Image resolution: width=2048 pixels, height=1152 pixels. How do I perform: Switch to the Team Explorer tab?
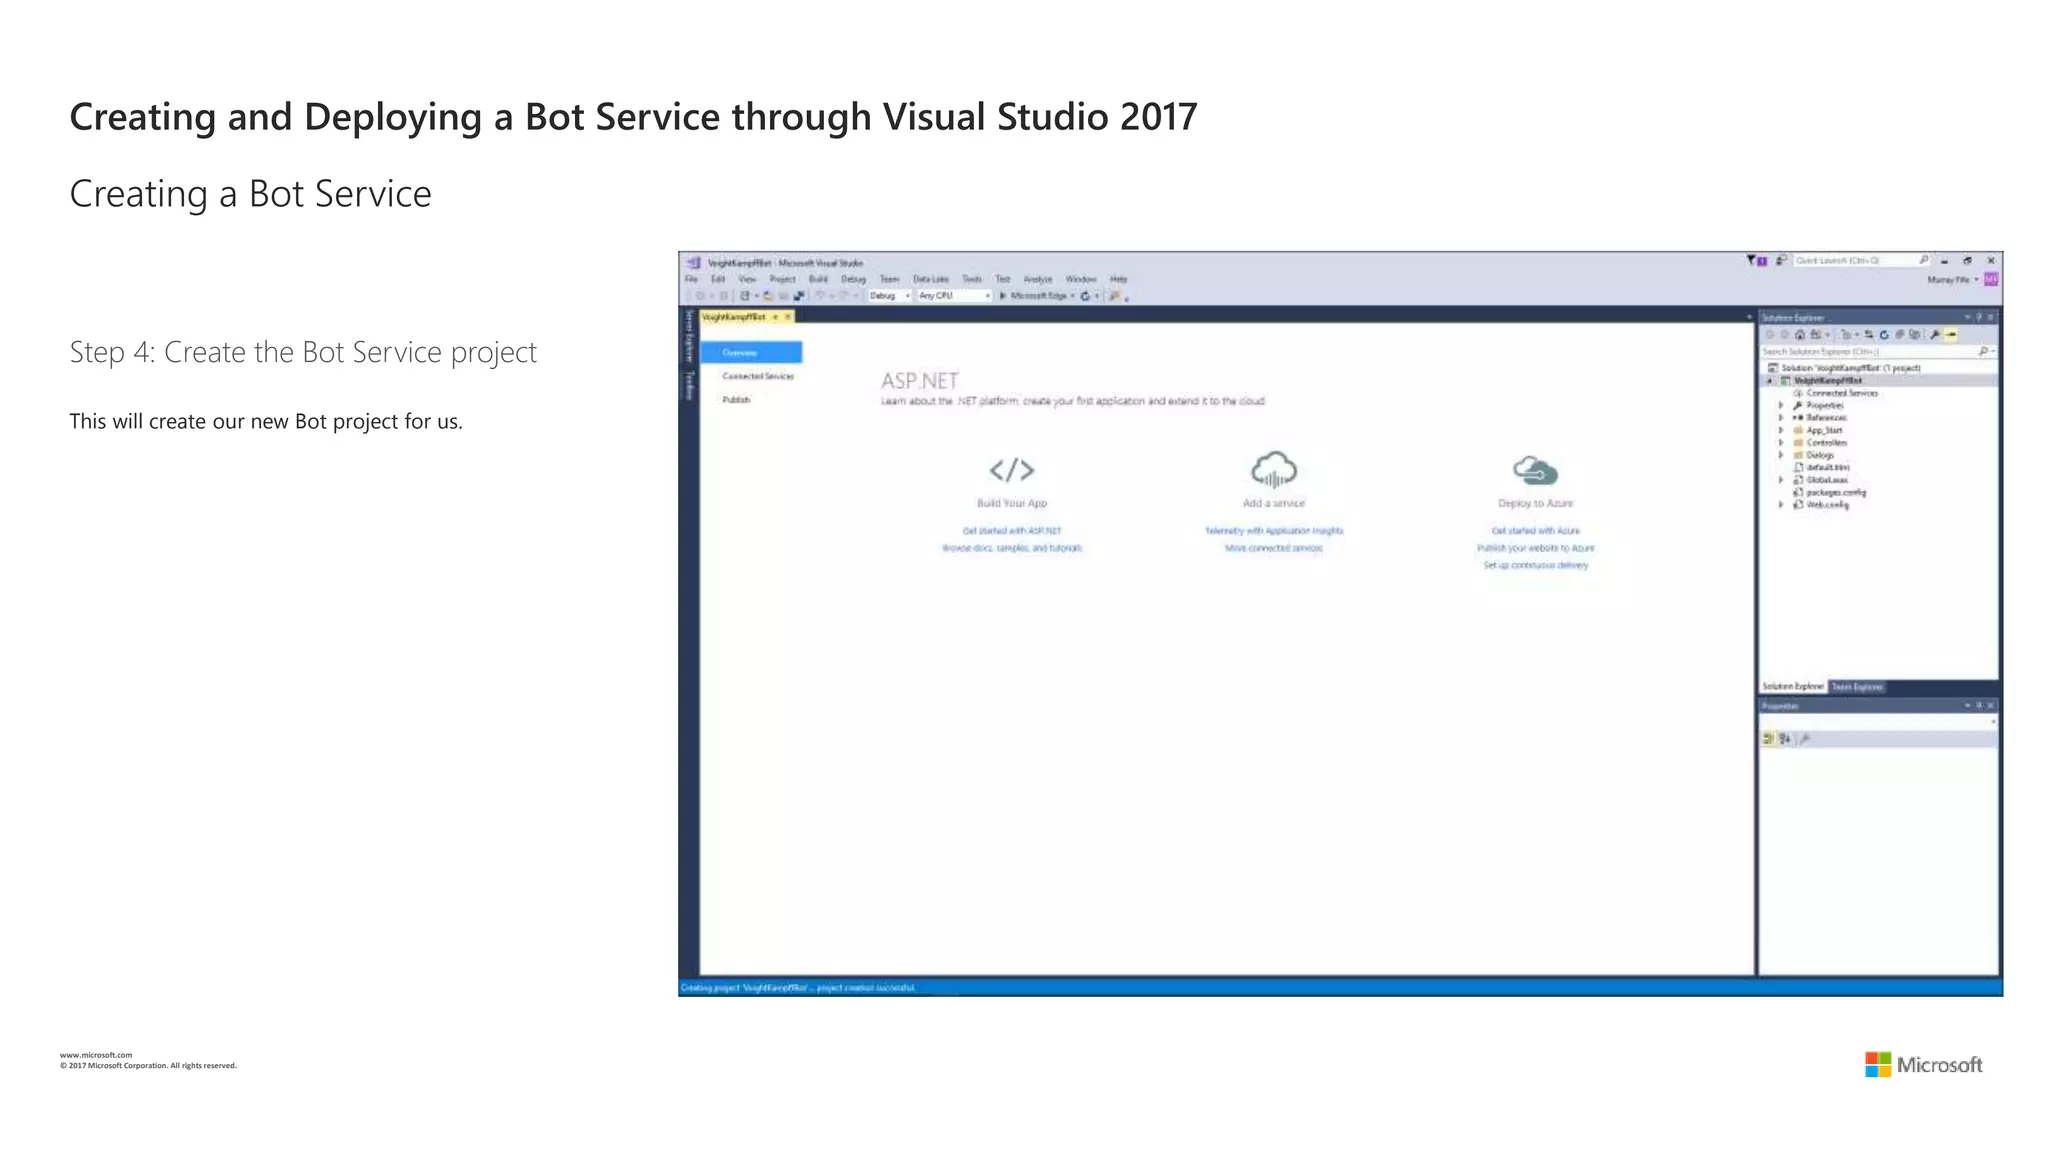[1856, 686]
